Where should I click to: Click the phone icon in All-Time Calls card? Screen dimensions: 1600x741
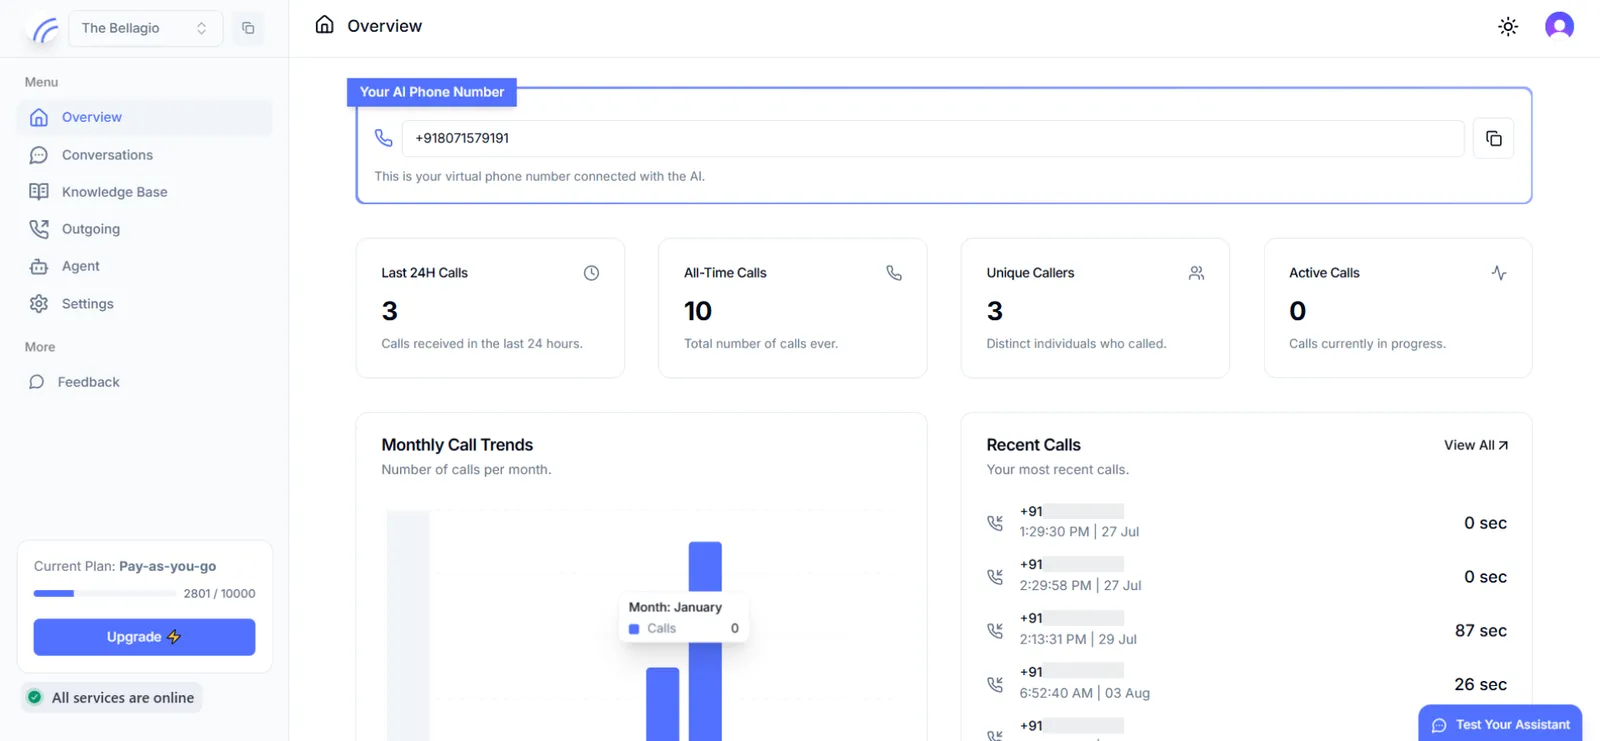894,273
